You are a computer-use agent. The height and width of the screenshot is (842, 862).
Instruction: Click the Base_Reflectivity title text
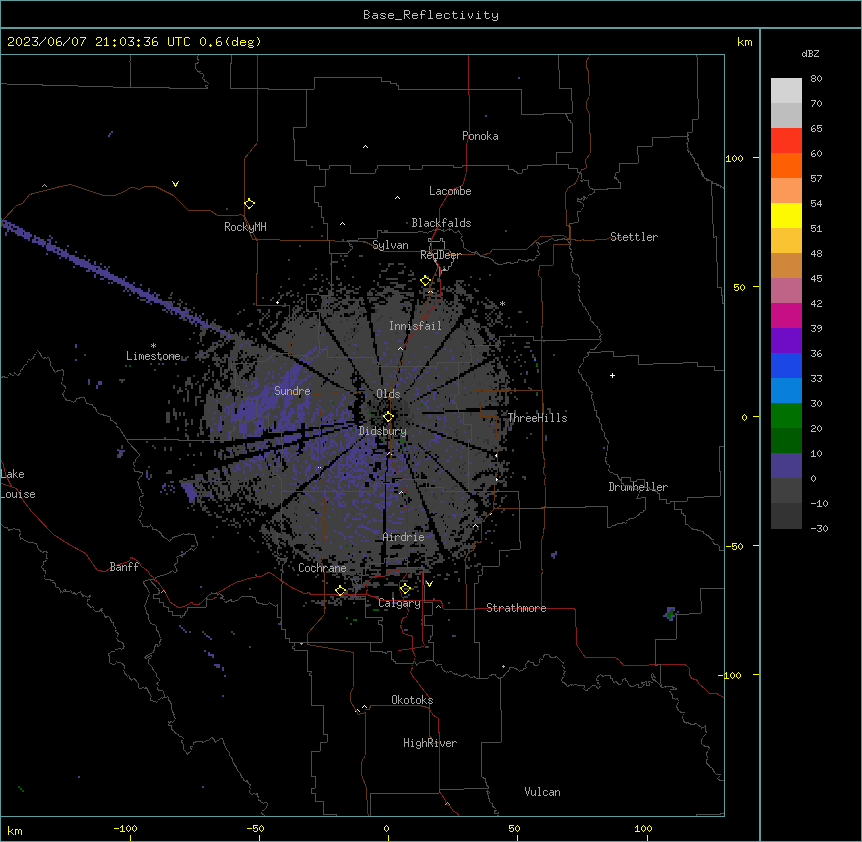pyautogui.click(x=431, y=15)
